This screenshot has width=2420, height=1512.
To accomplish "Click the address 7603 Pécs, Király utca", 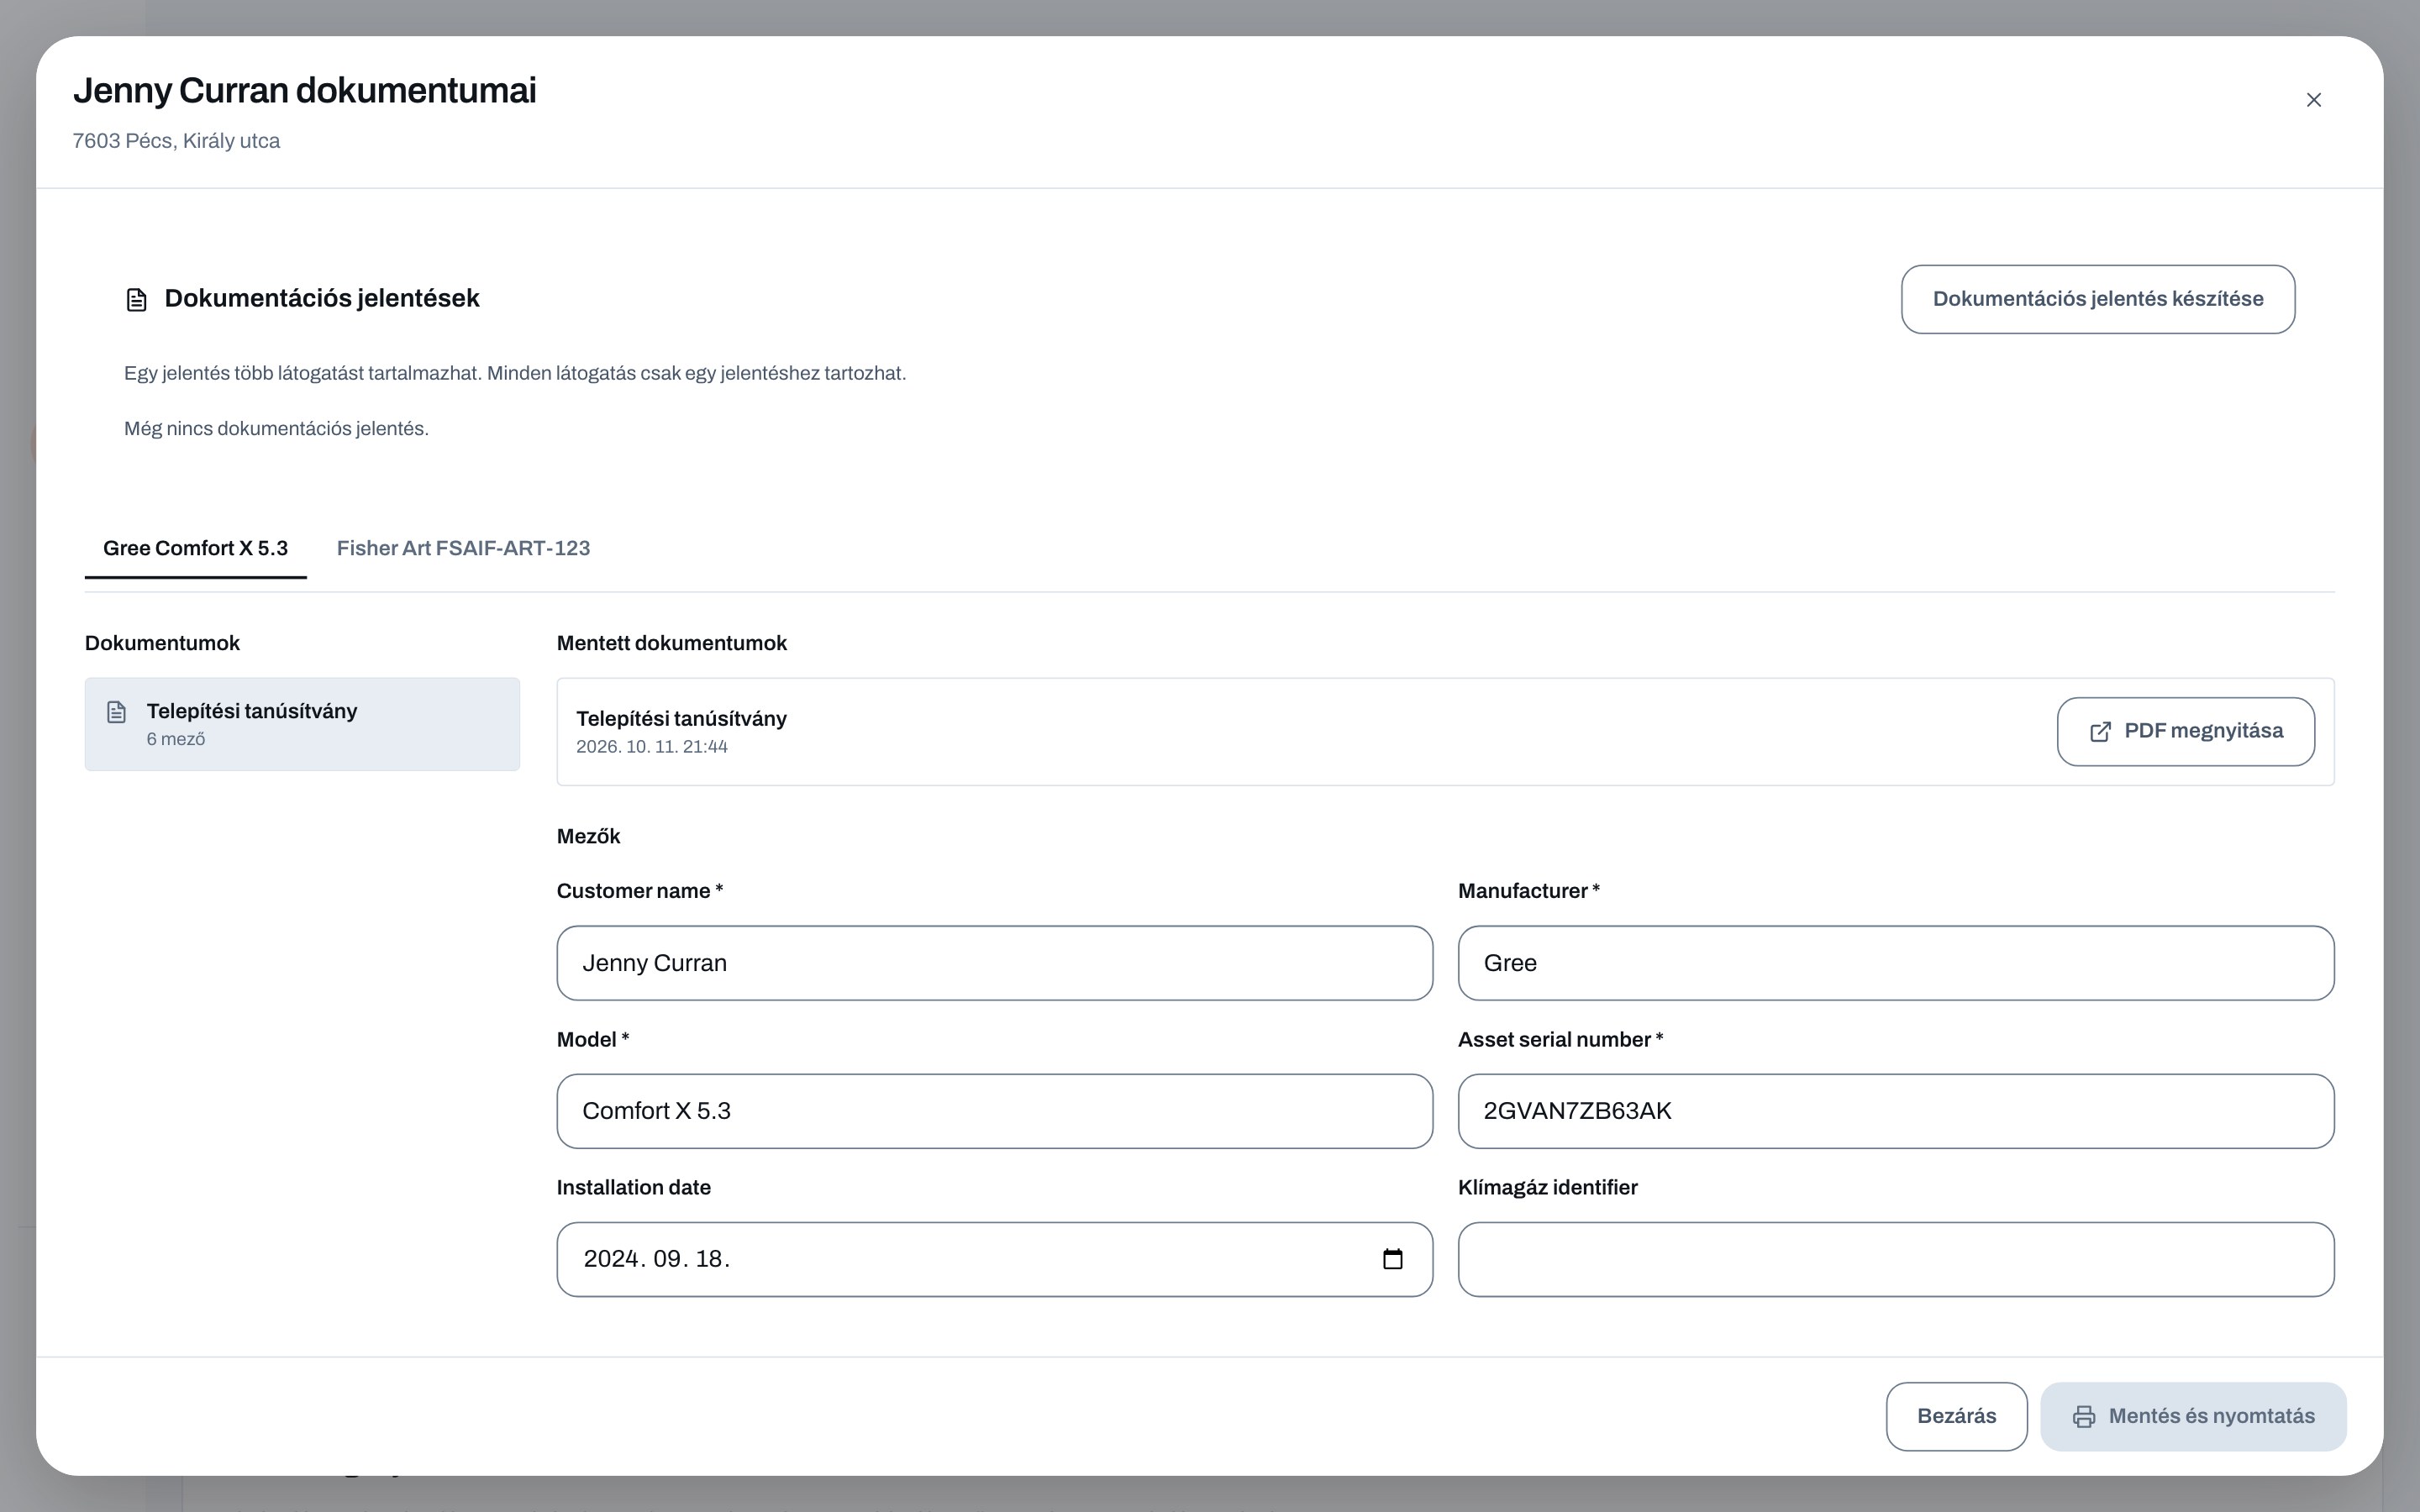I will pyautogui.click(x=176, y=141).
